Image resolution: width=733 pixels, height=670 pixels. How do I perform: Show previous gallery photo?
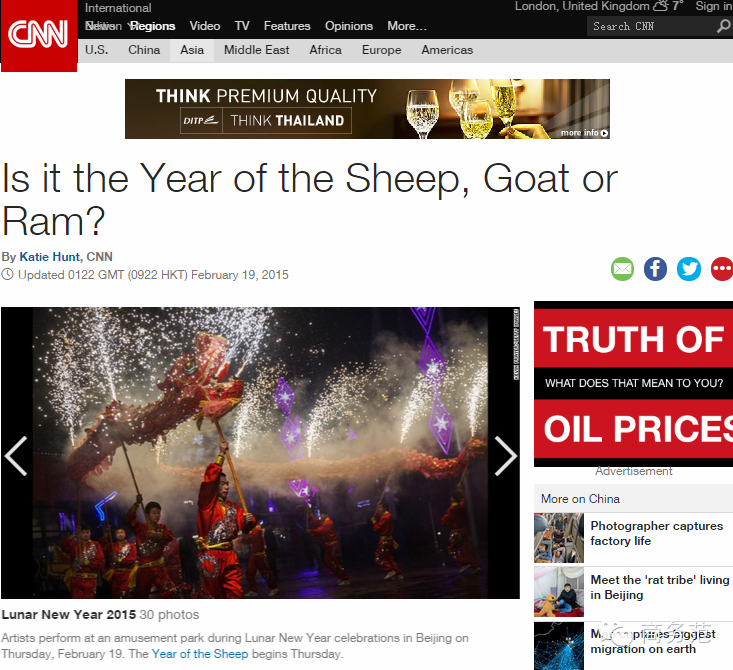point(16,456)
